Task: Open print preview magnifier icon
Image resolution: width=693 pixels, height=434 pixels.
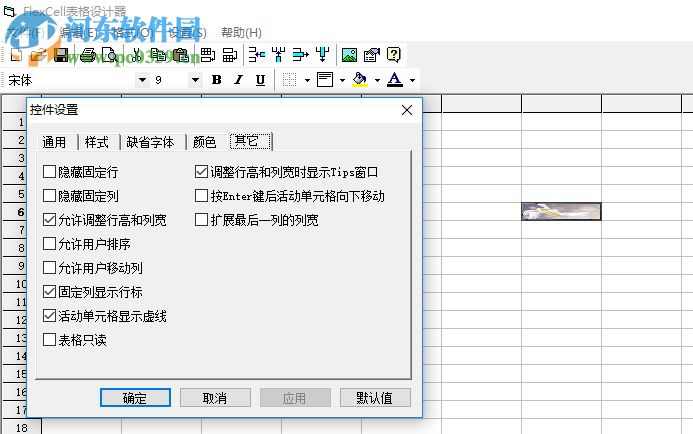Action: coord(109,55)
